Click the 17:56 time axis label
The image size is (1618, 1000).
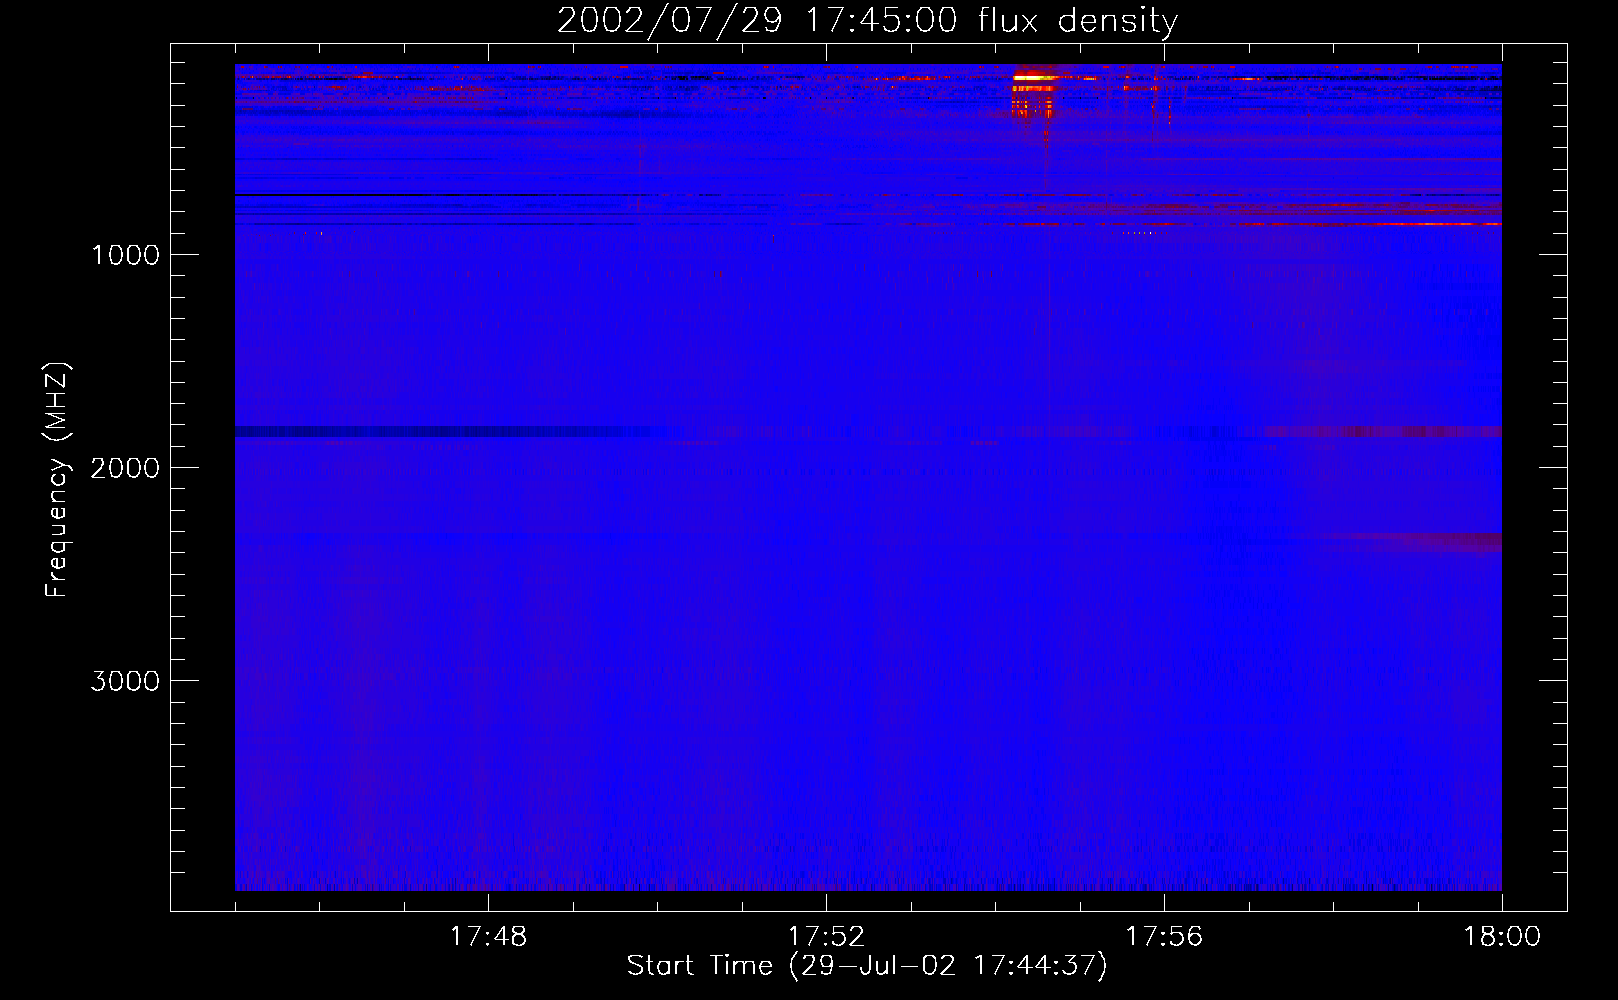(1164, 937)
